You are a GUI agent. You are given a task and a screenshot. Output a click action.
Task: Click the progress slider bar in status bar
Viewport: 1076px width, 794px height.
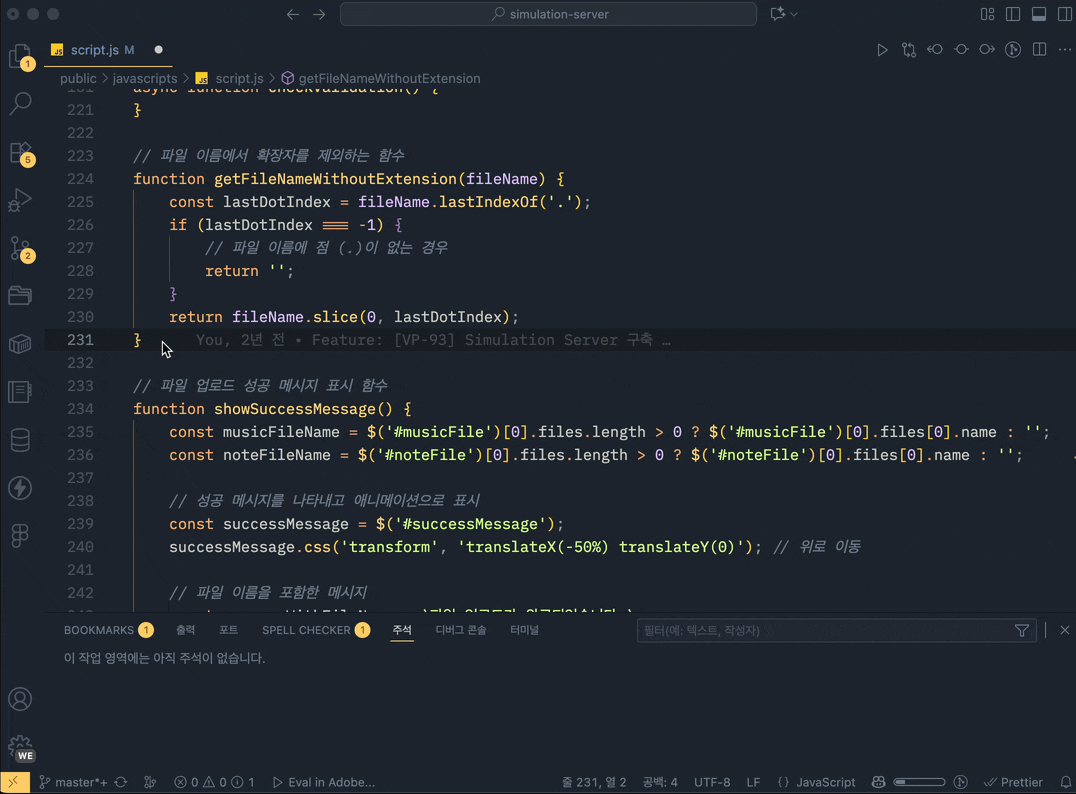coord(919,782)
